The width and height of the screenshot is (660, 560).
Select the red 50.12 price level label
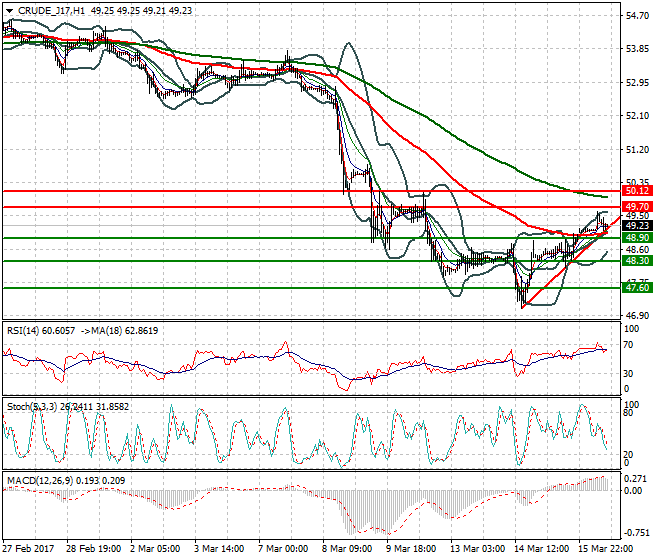(x=636, y=190)
